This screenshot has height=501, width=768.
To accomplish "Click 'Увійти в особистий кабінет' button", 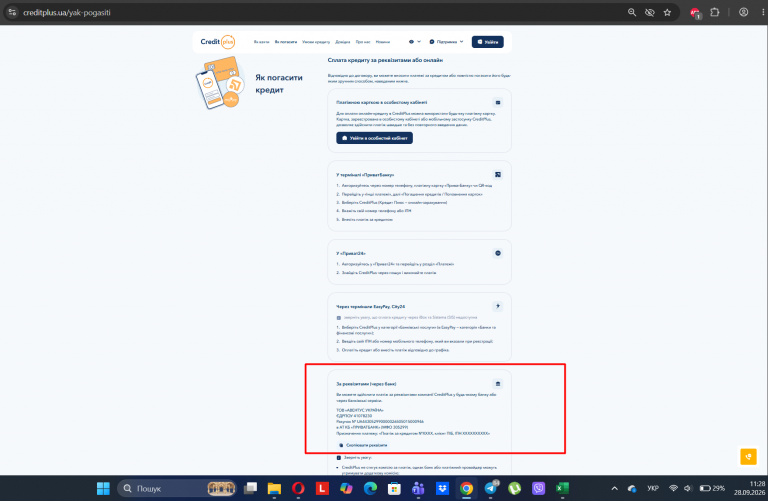I will point(374,138).
